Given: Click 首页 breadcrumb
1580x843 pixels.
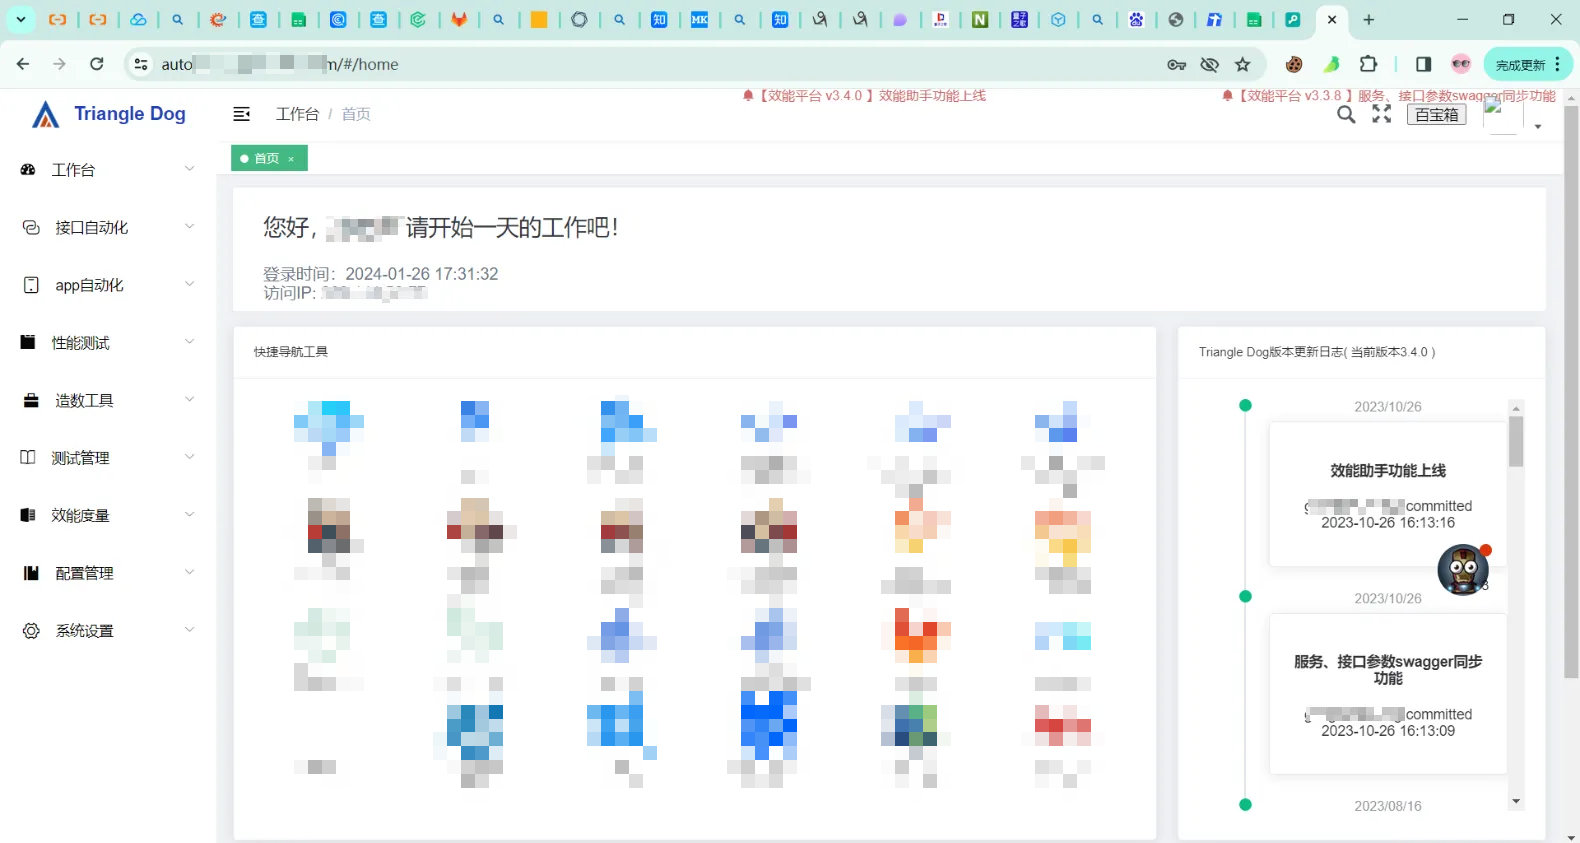Looking at the screenshot, I should tap(356, 114).
